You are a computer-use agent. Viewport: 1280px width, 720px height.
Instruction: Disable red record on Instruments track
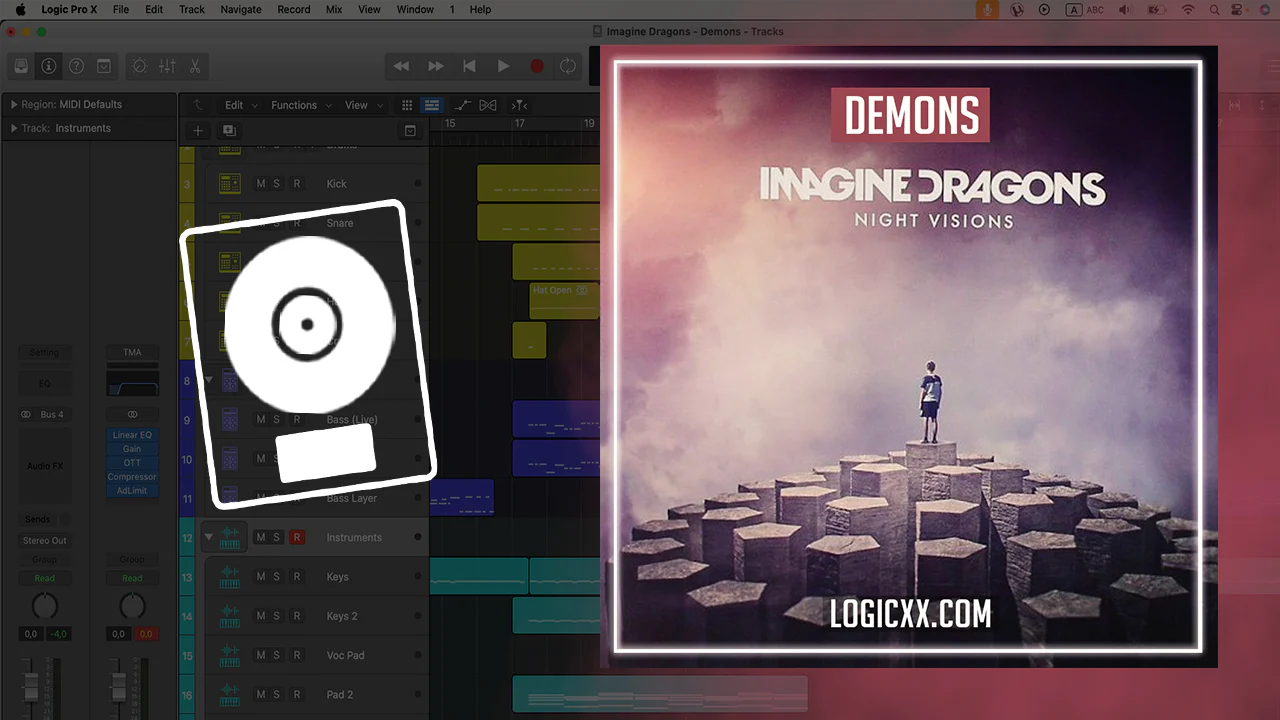[x=296, y=537]
